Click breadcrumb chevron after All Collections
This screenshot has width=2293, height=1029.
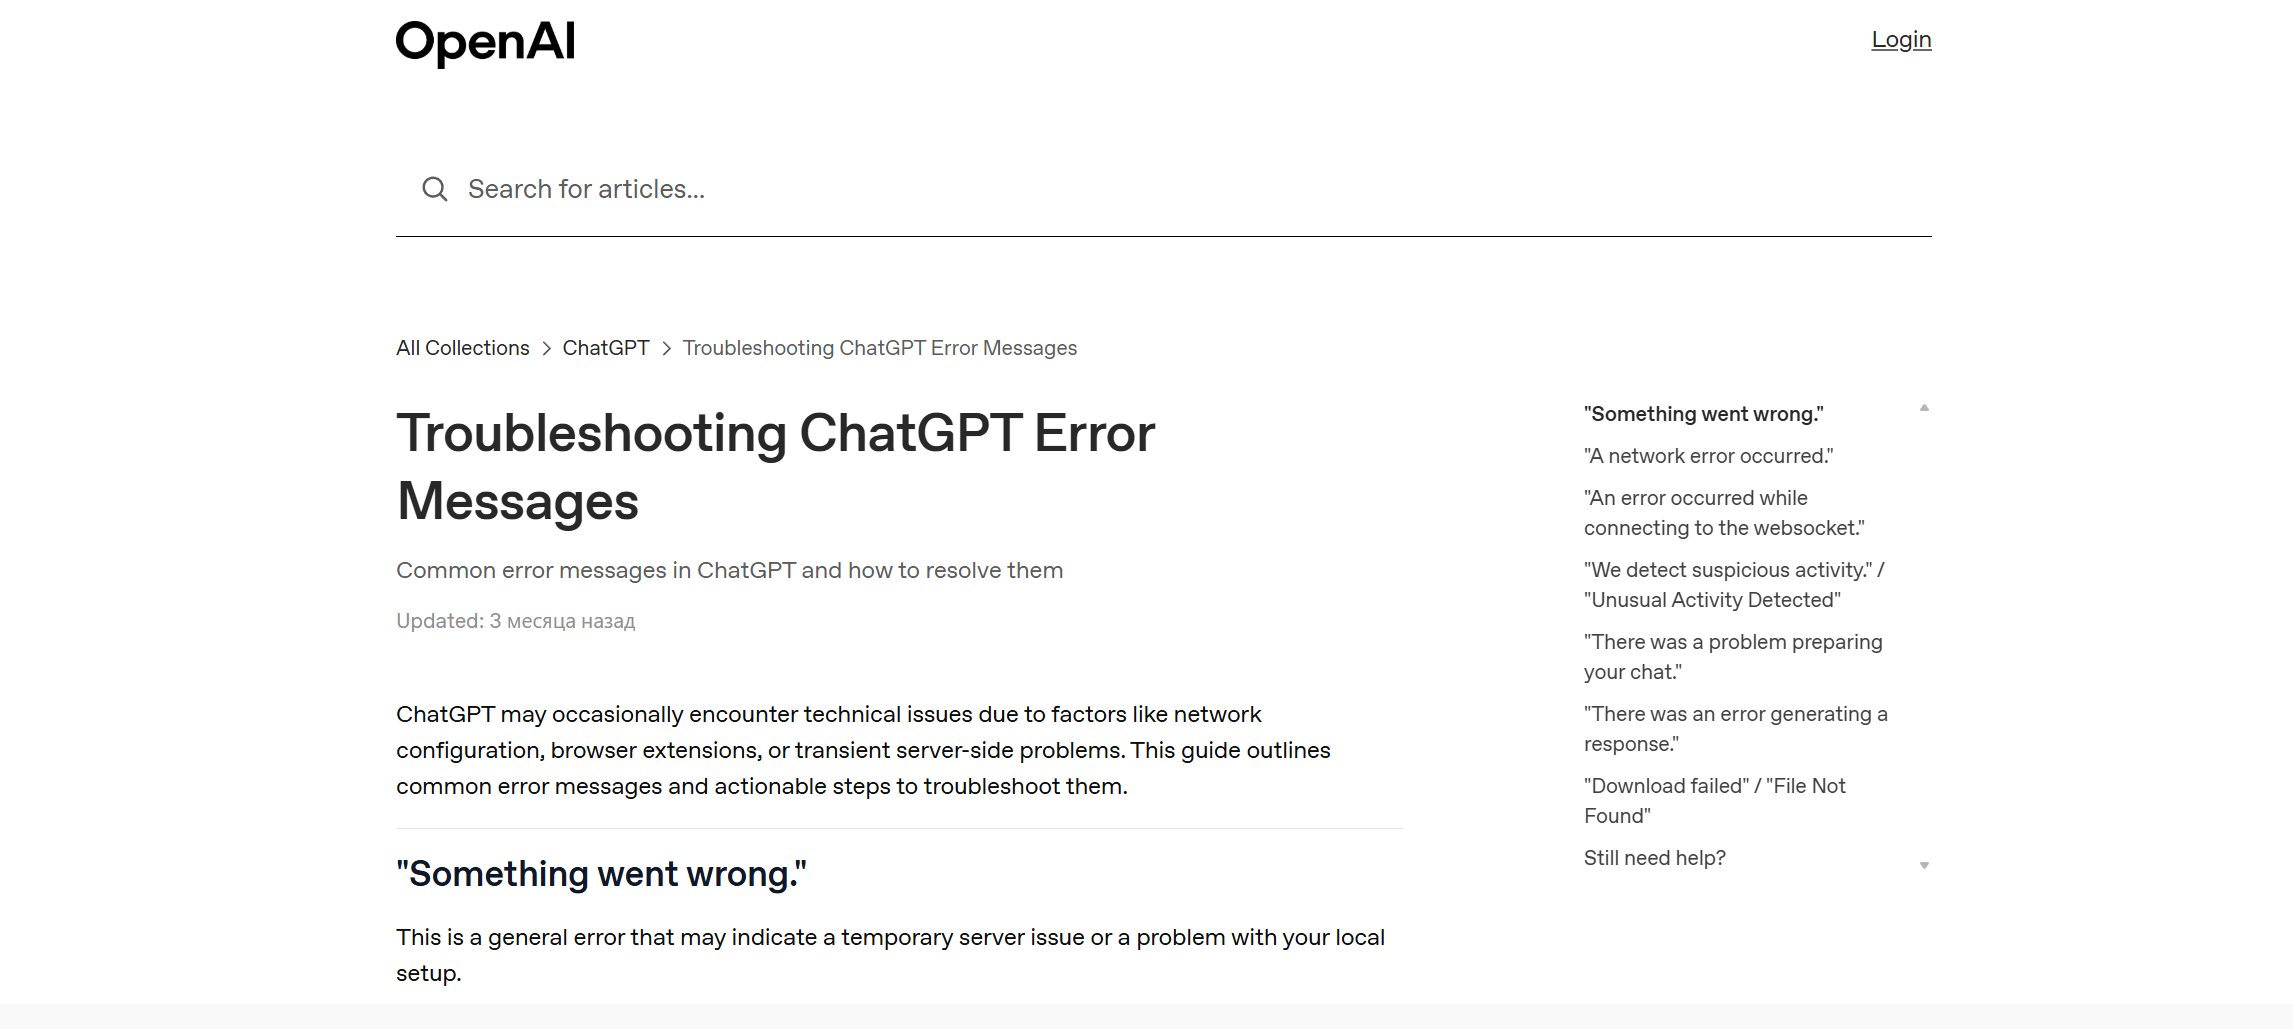point(546,349)
